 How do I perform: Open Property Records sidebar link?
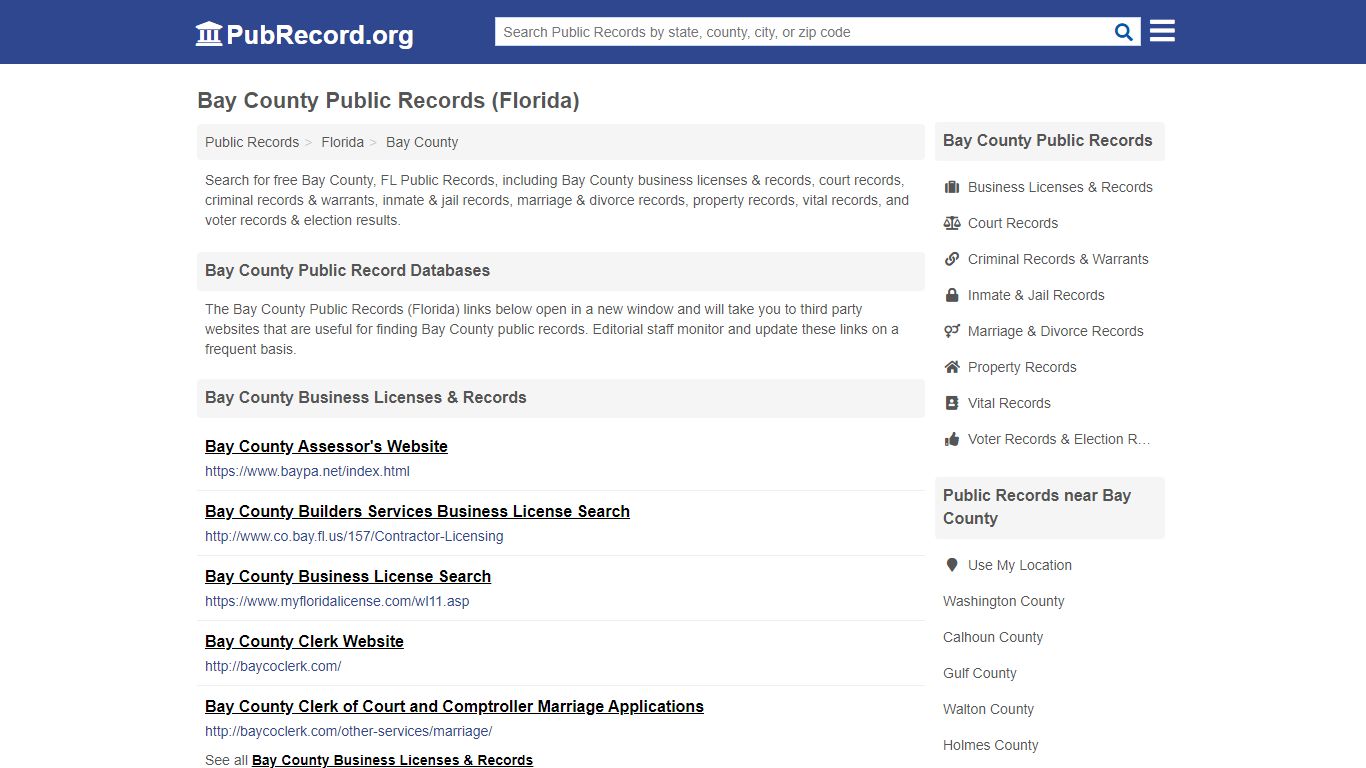point(1022,367)
